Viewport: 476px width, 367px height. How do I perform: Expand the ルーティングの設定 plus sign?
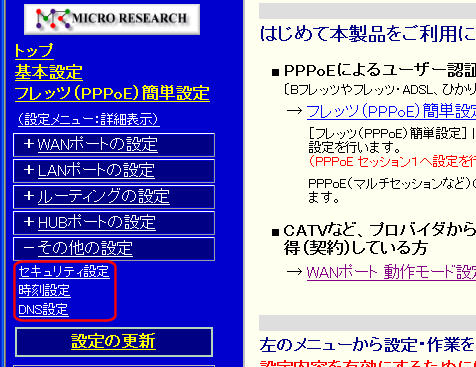pyautogui.click(x=29, y=196)
